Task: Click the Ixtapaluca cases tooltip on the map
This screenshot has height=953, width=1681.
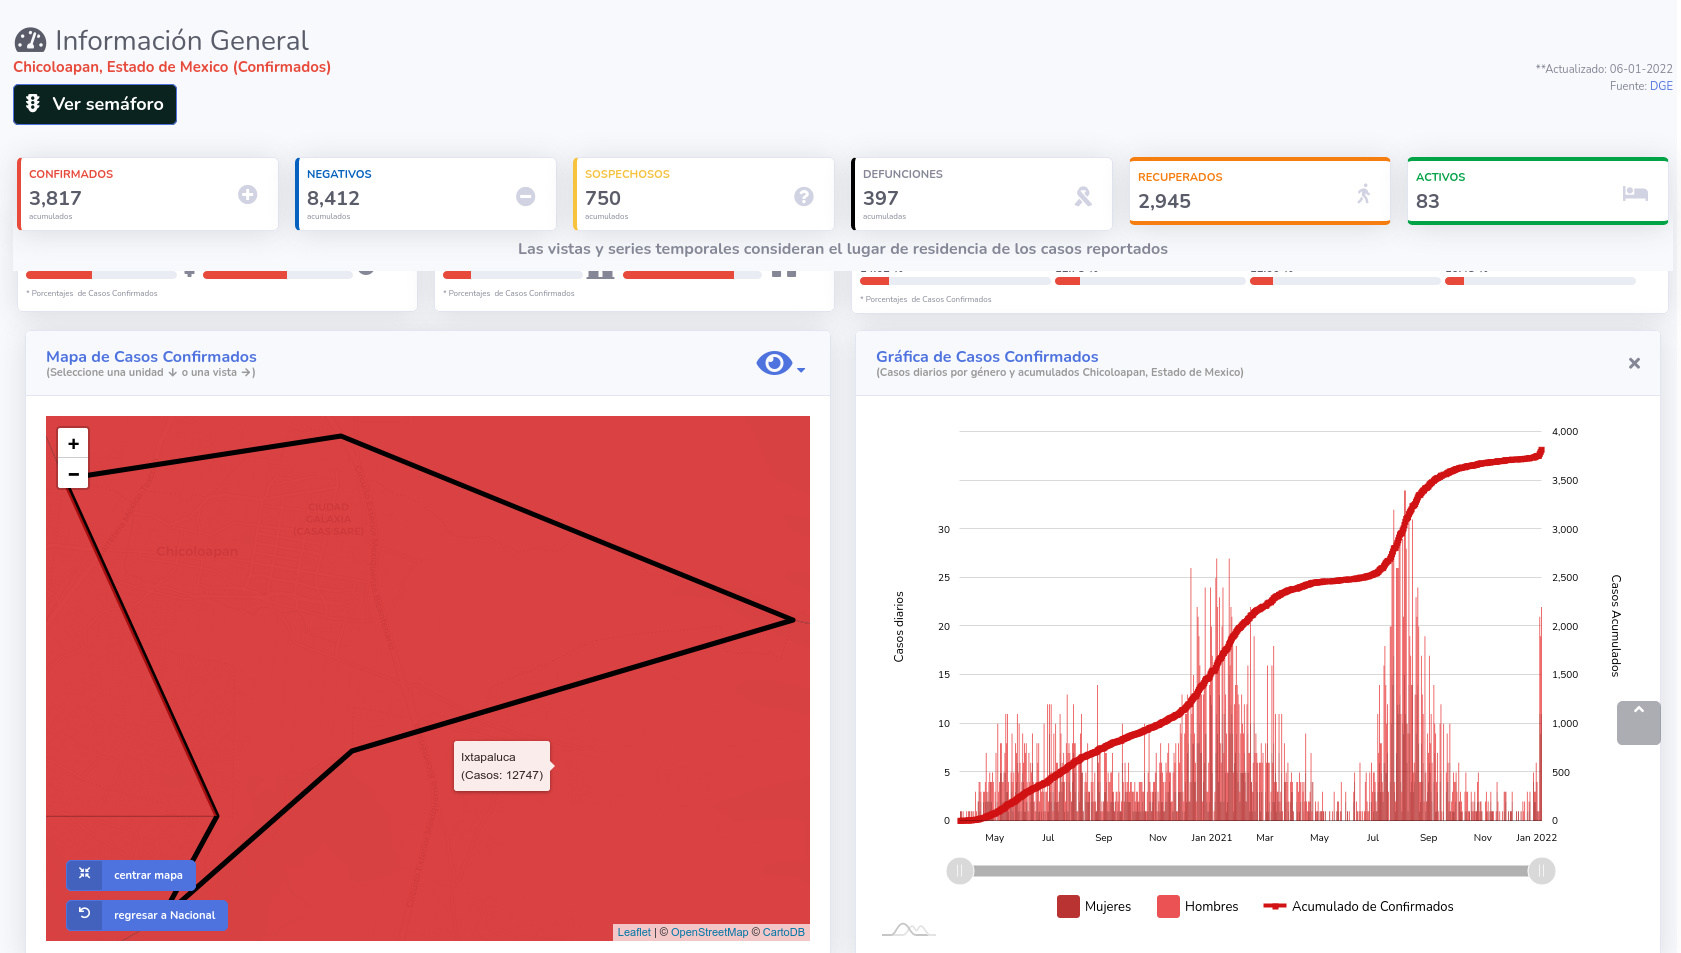Action: click(502, 766)
